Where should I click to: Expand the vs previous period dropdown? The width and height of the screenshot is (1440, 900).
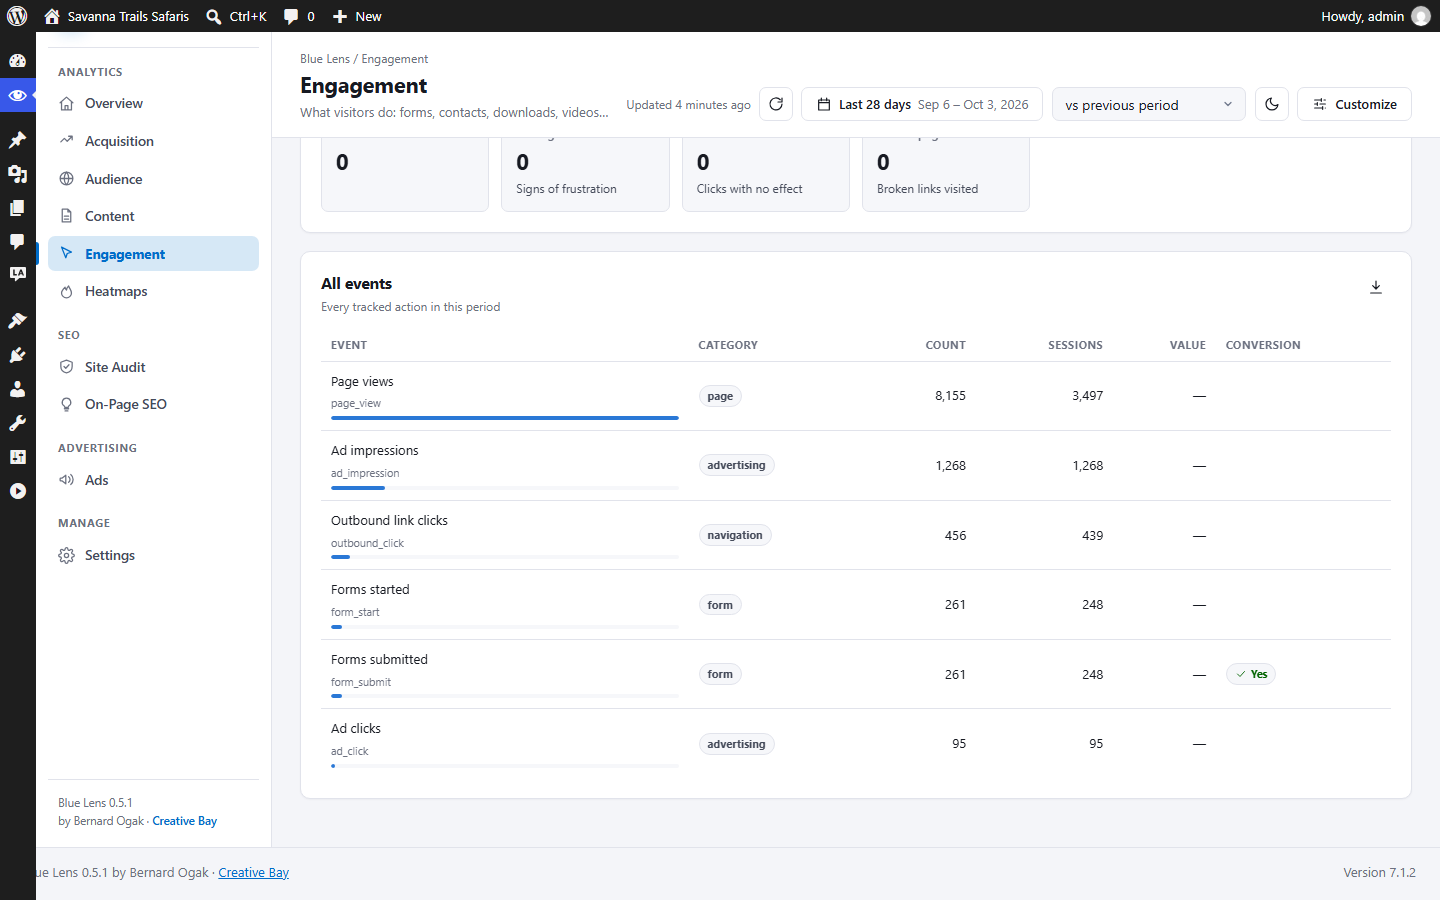point(1148,104)
